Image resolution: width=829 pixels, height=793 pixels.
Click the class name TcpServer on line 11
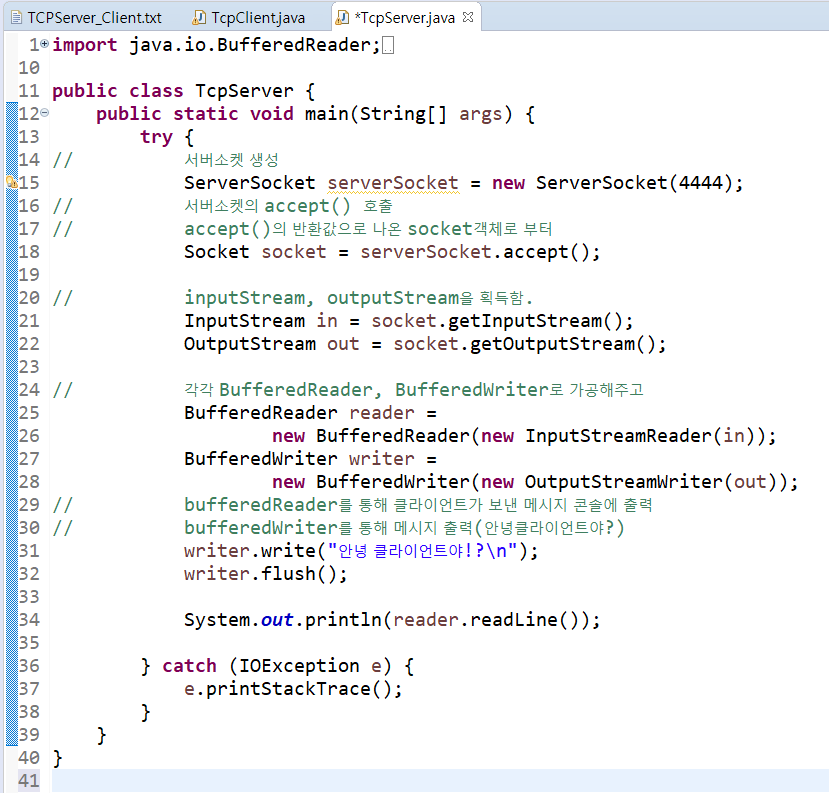click(244, 91)
